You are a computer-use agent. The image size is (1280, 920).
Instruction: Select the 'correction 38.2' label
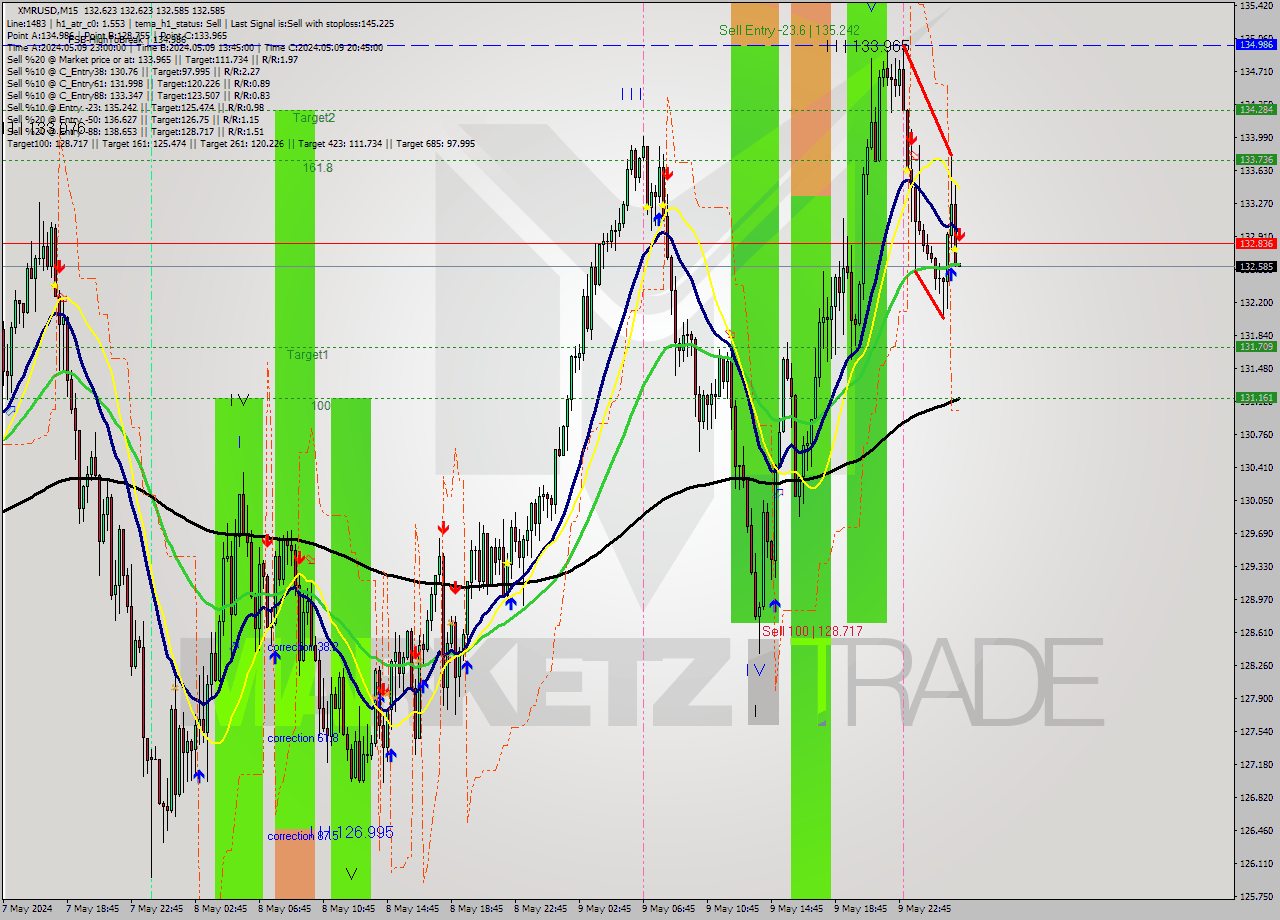coord(301,647)
